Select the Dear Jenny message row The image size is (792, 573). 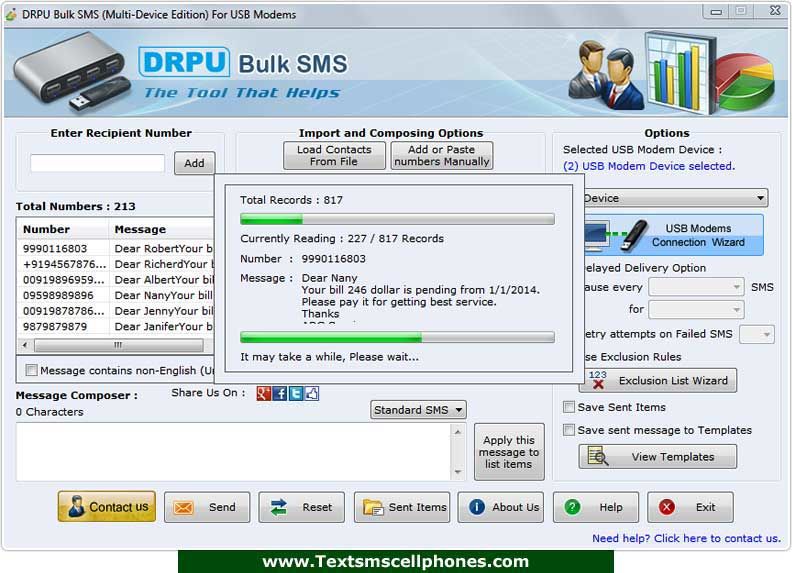pyautogui.click(x=116, y=311)
